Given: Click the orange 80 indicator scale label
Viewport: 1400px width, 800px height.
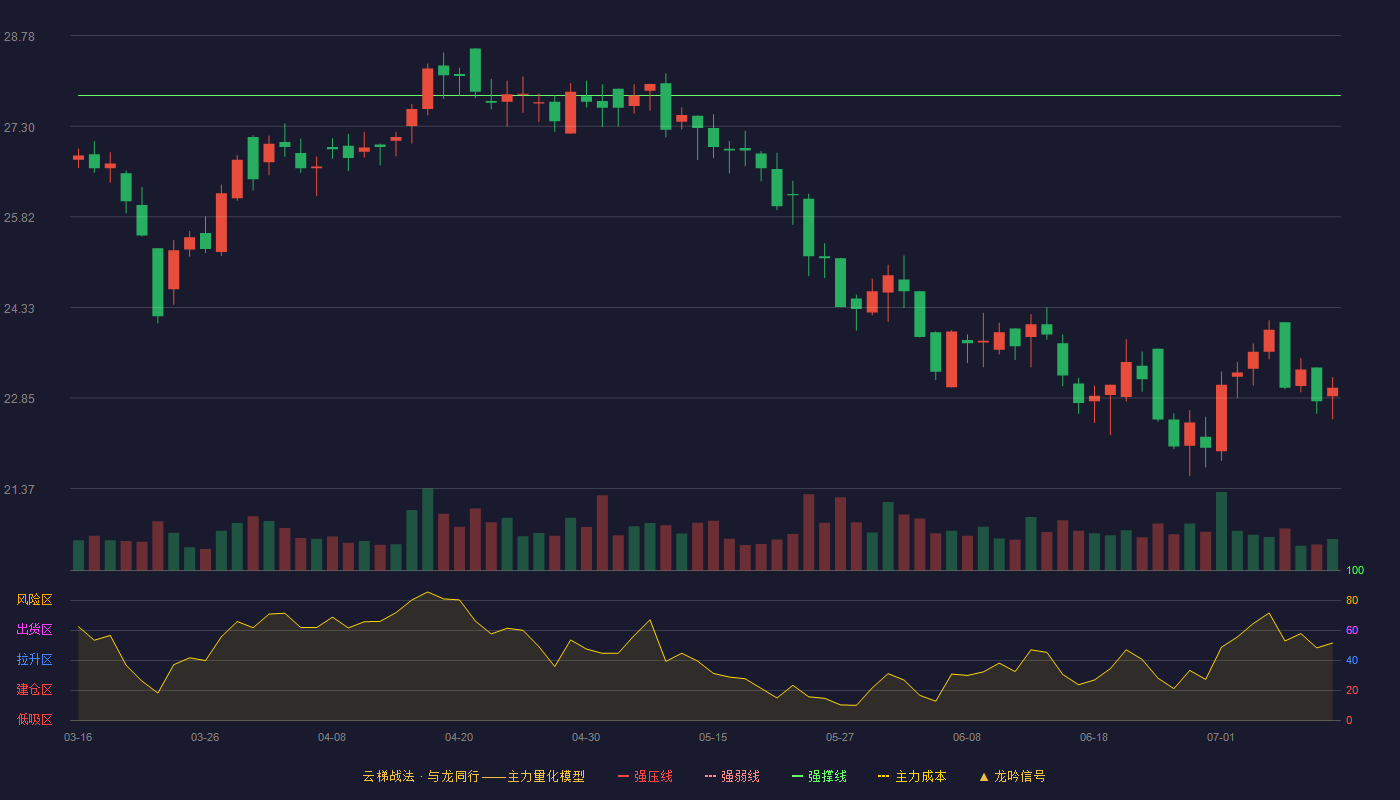Looking at the screenshot, I should pyautogui.click(x=1352, y=600).
